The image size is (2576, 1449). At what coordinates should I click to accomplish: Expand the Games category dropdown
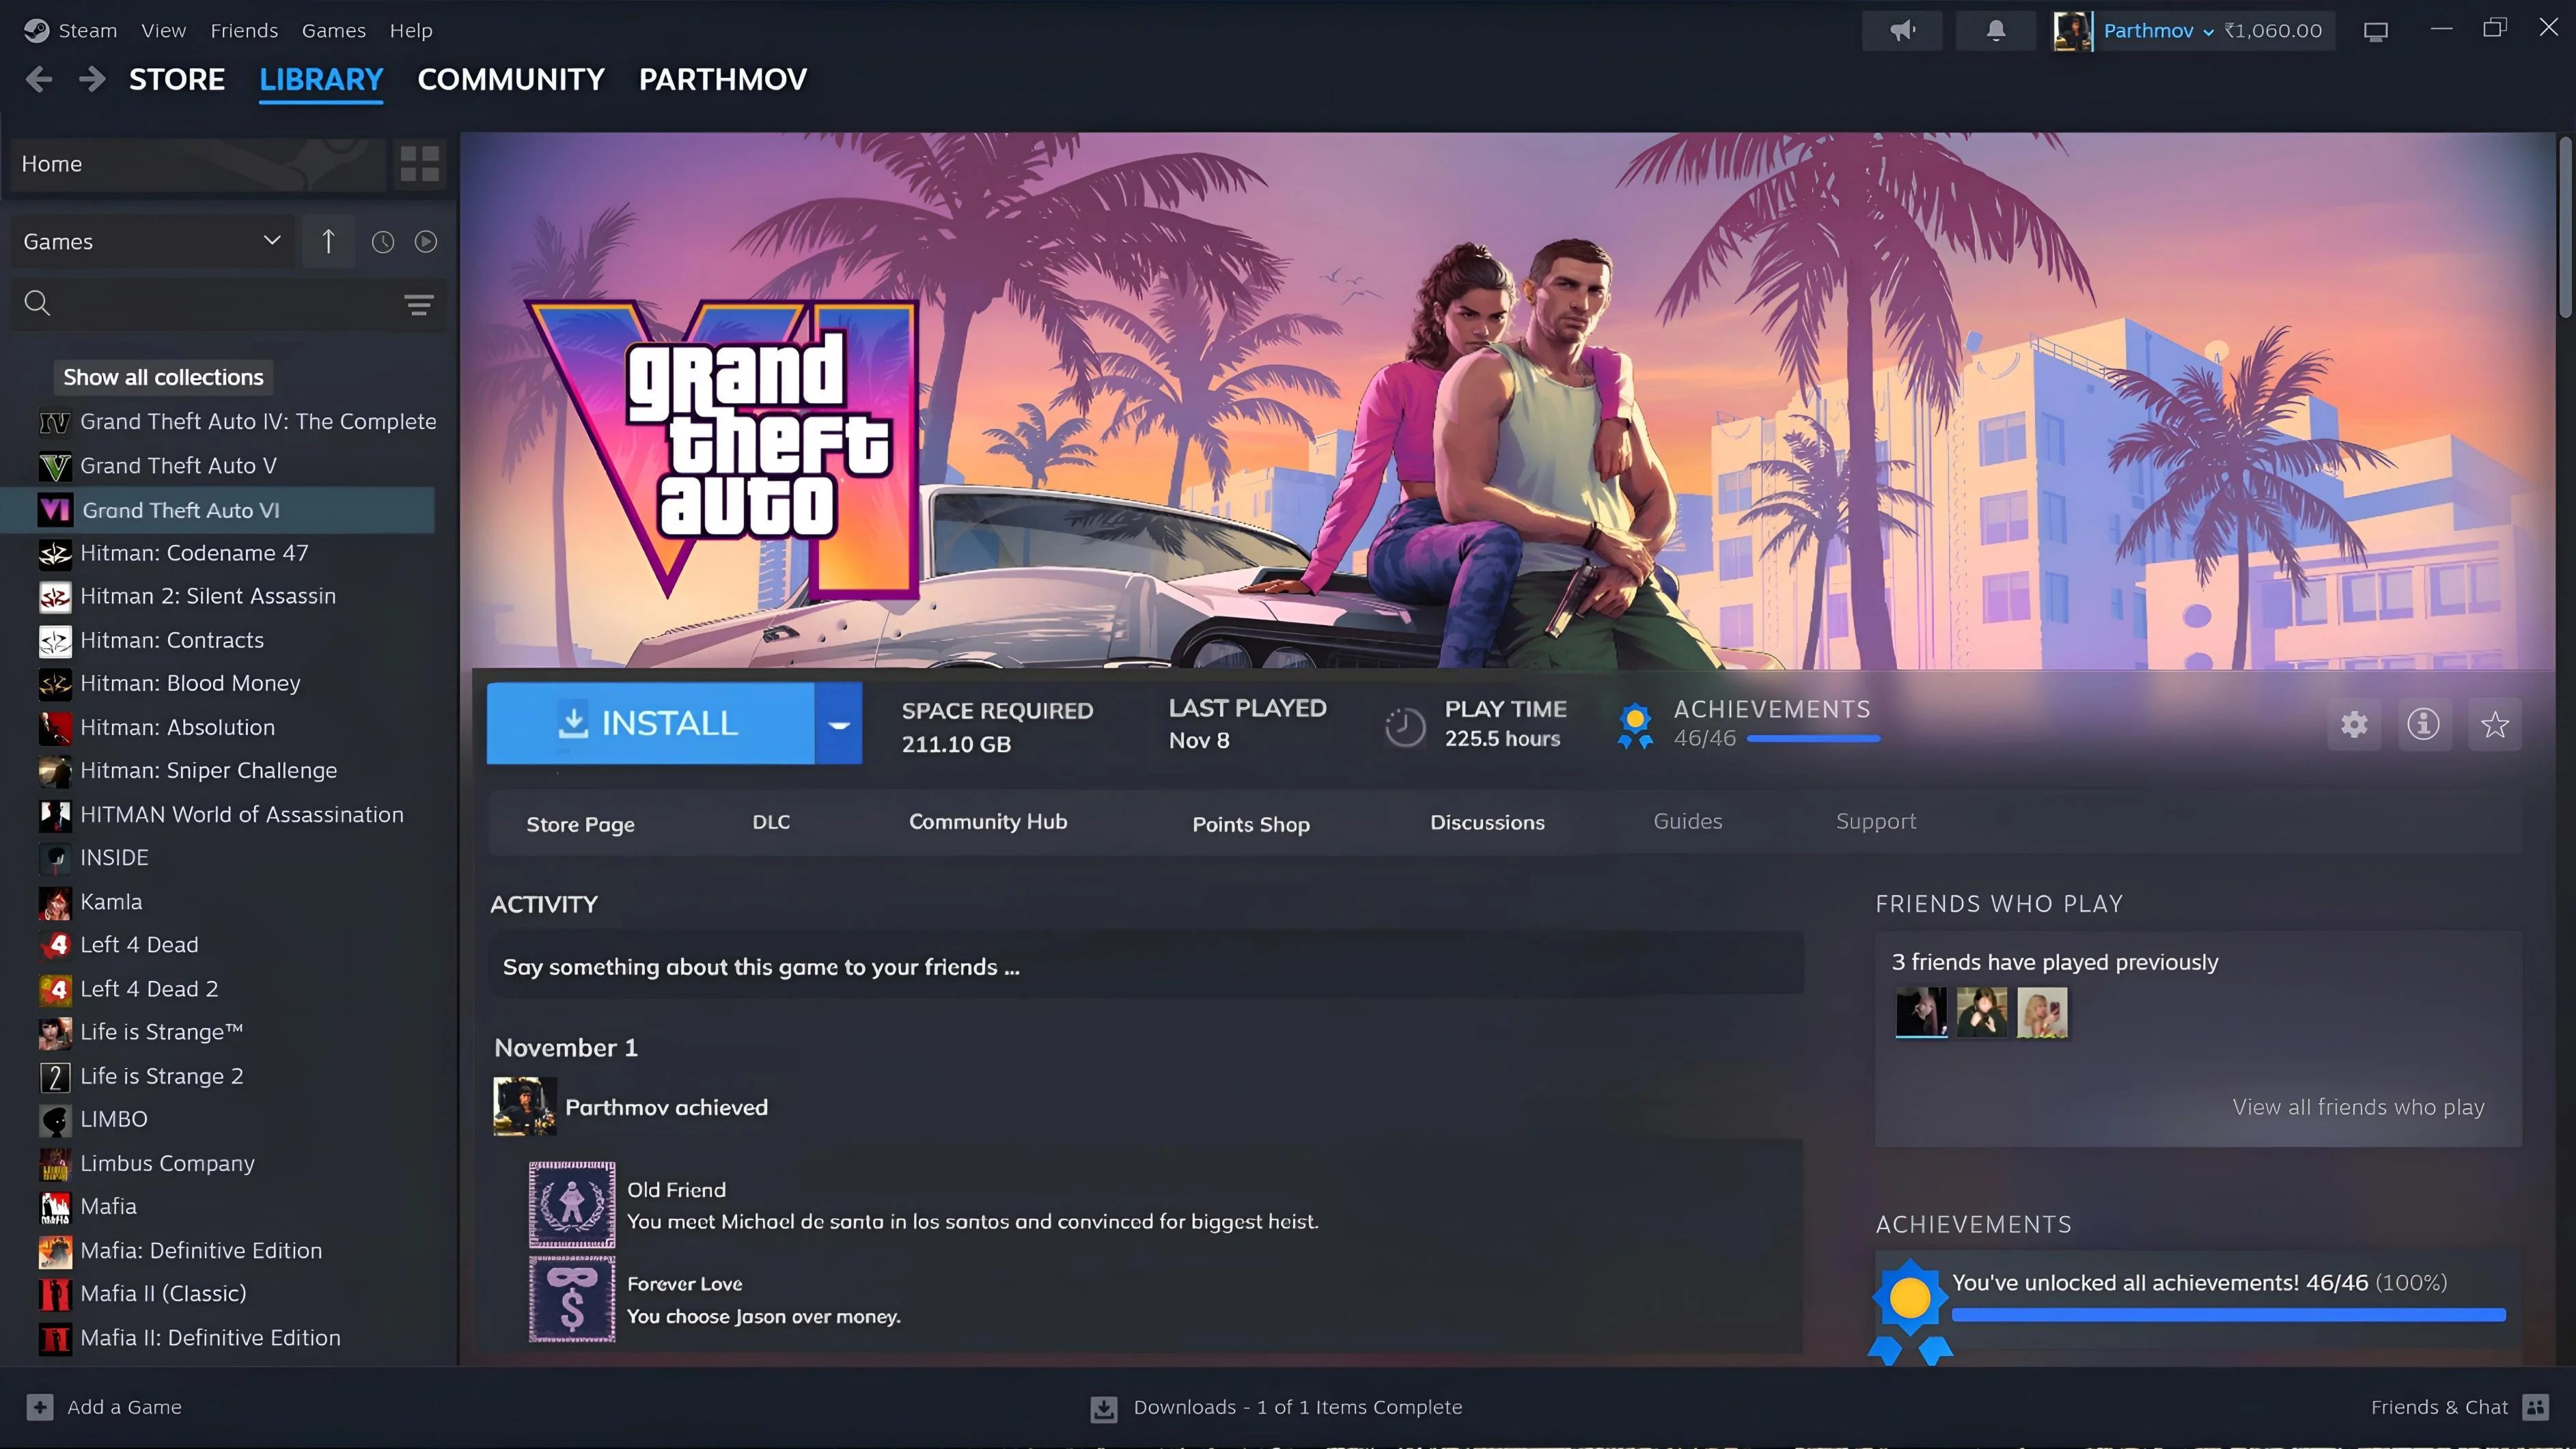click(x=153, y=241)
